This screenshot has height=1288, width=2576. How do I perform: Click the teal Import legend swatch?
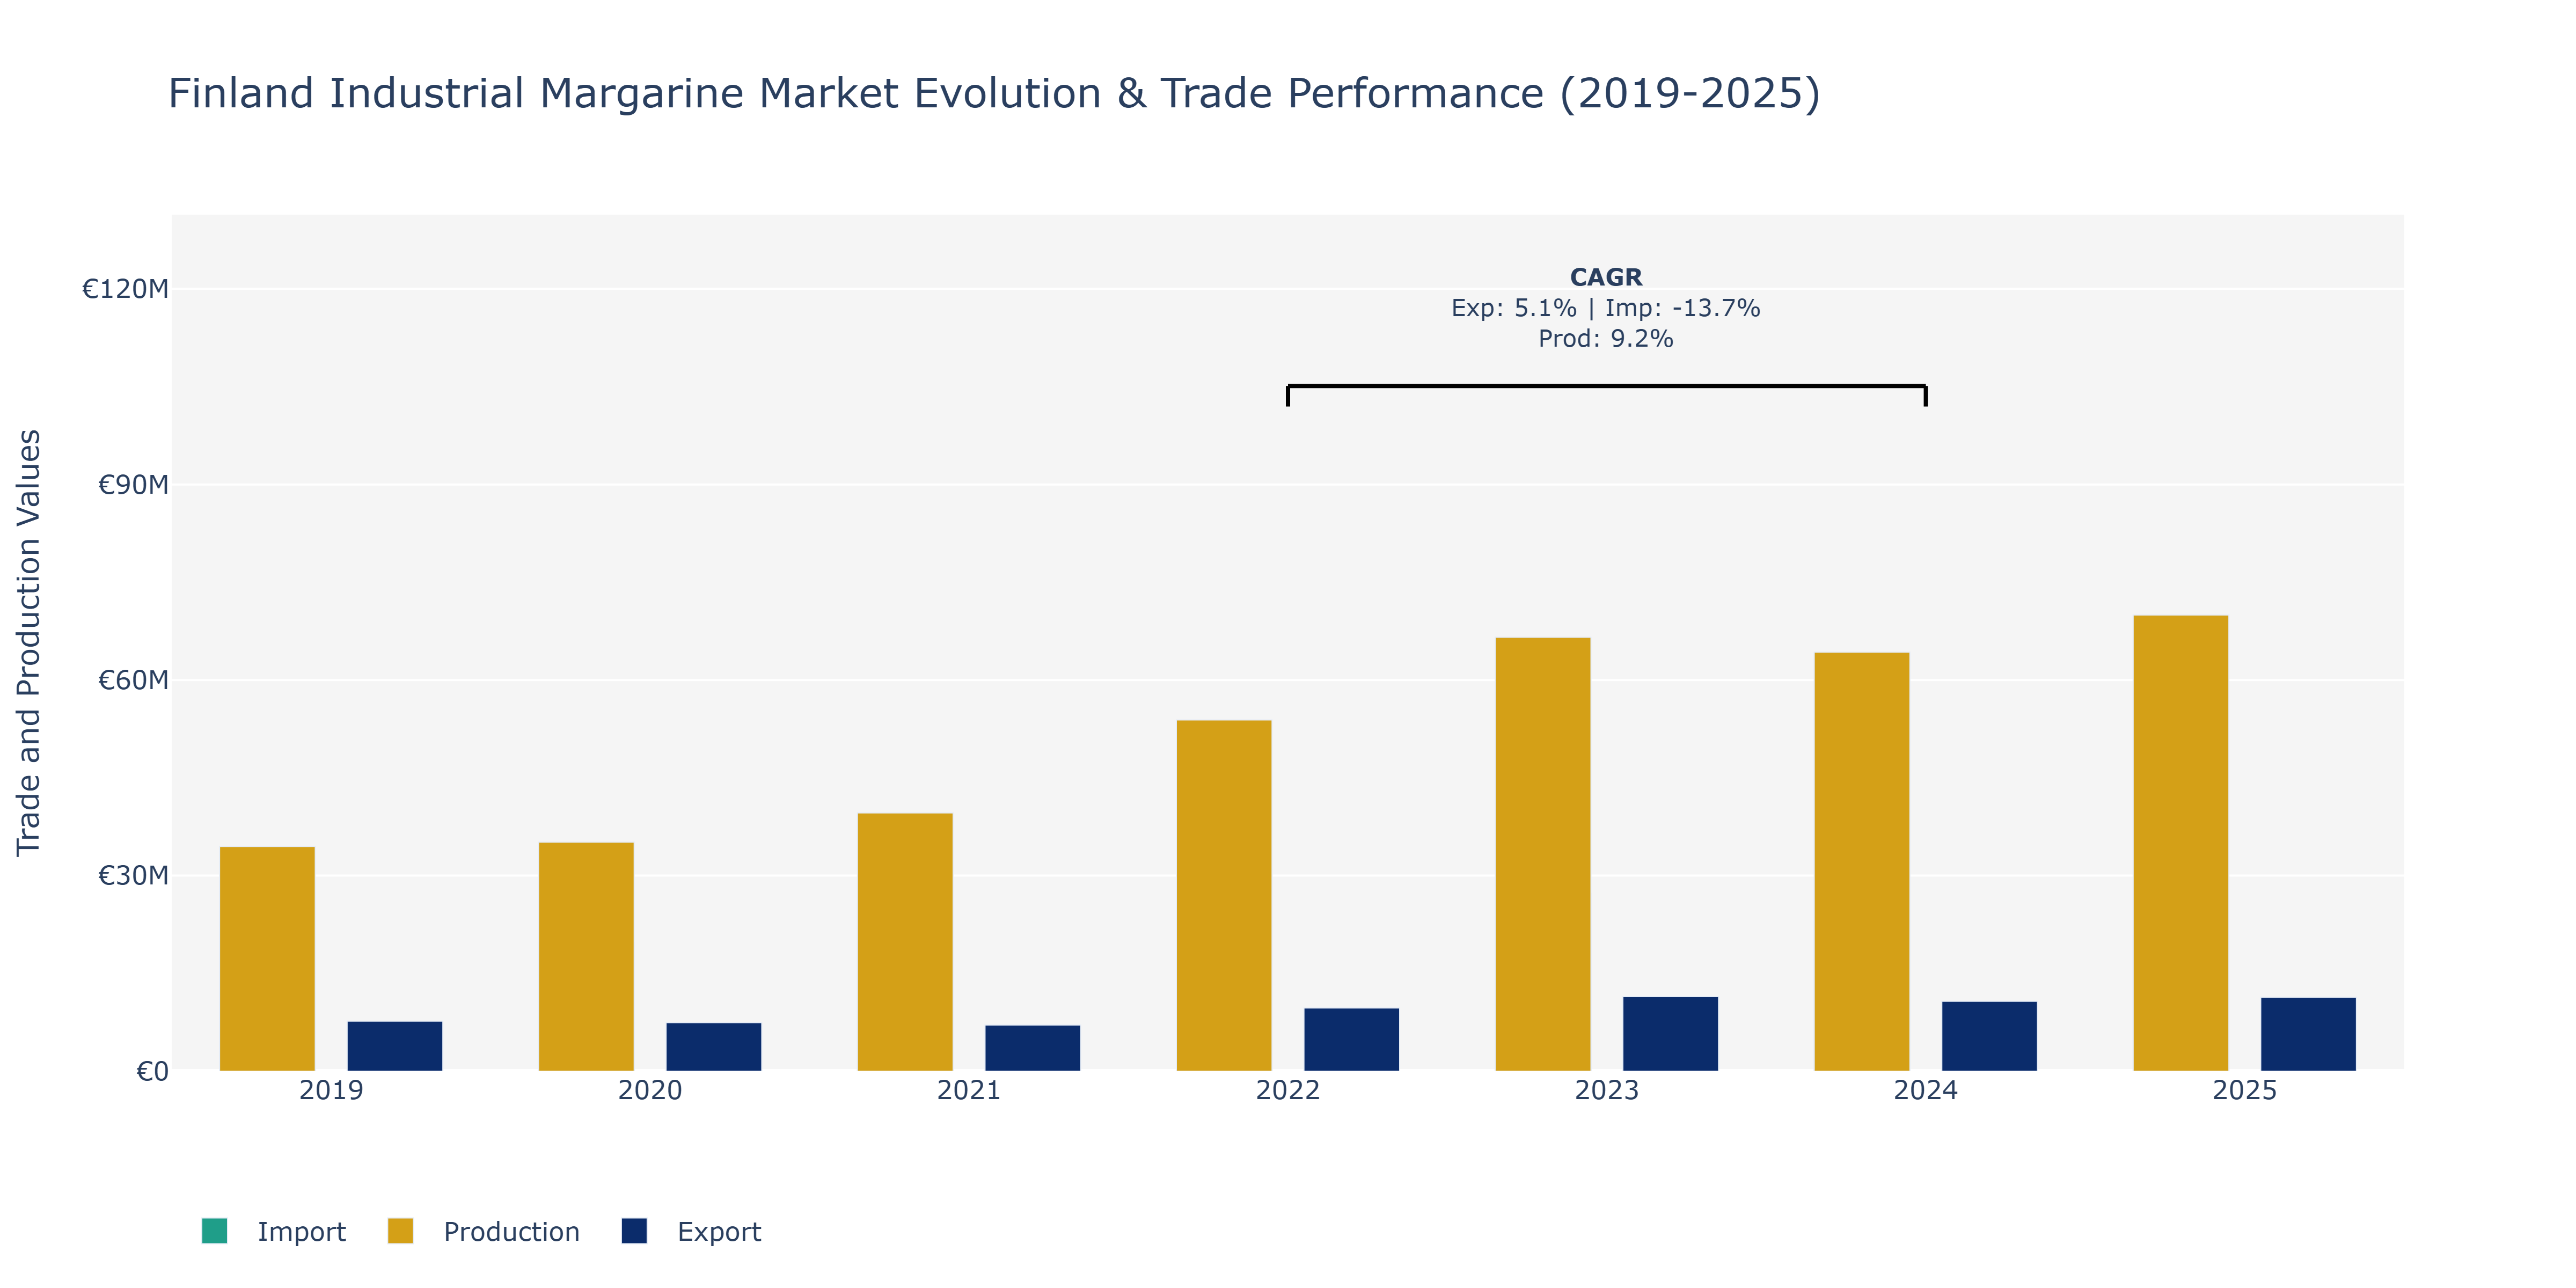click(x=214, y=1231)
